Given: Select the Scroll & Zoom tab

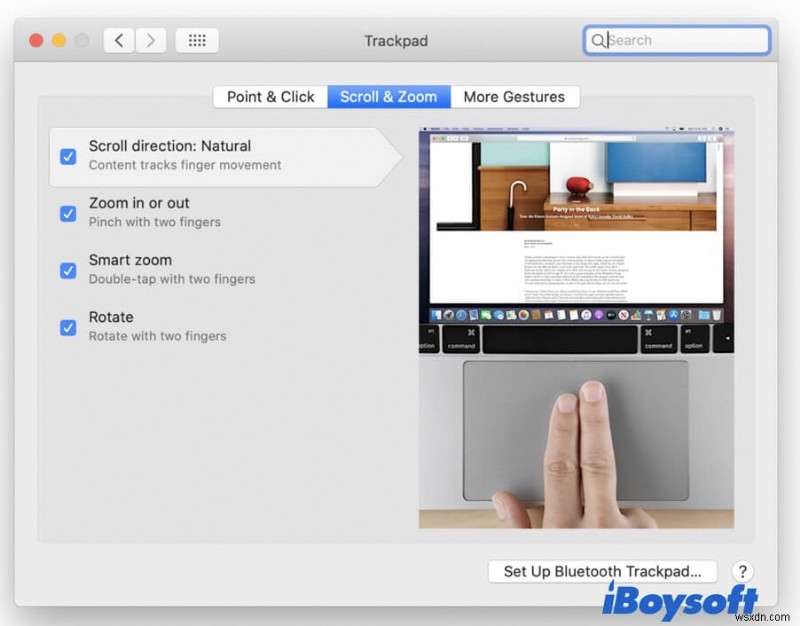Looking at the screenshot, I should pos(389,96).
